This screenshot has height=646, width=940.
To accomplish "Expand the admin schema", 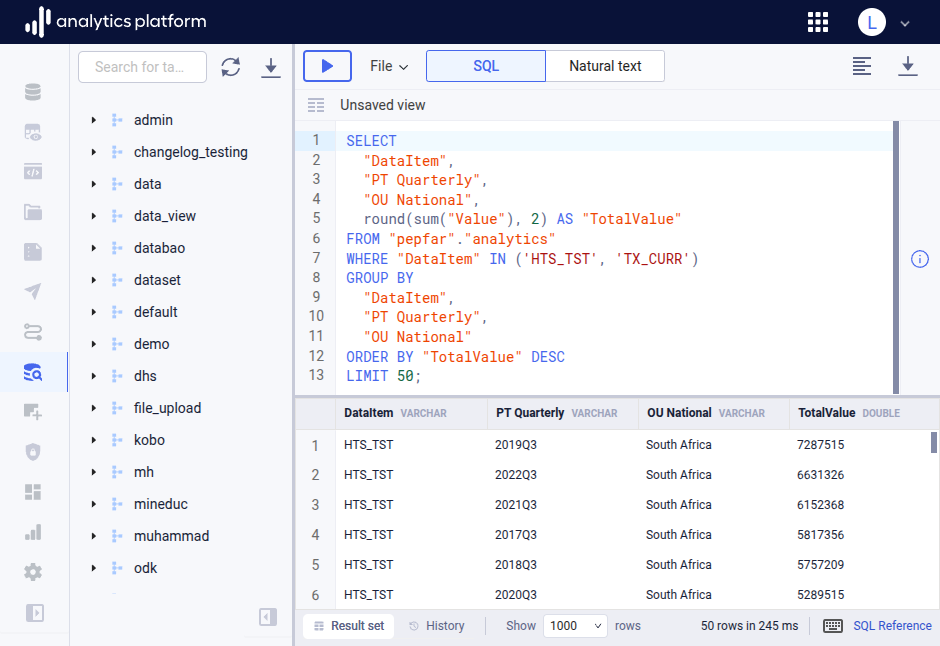I will [94, 120].
